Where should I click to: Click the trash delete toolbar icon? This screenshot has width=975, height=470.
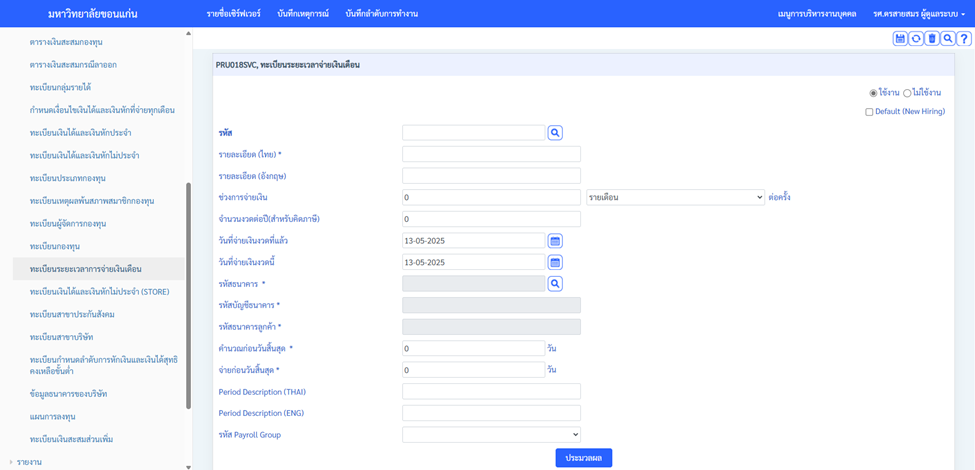(932, 38)
